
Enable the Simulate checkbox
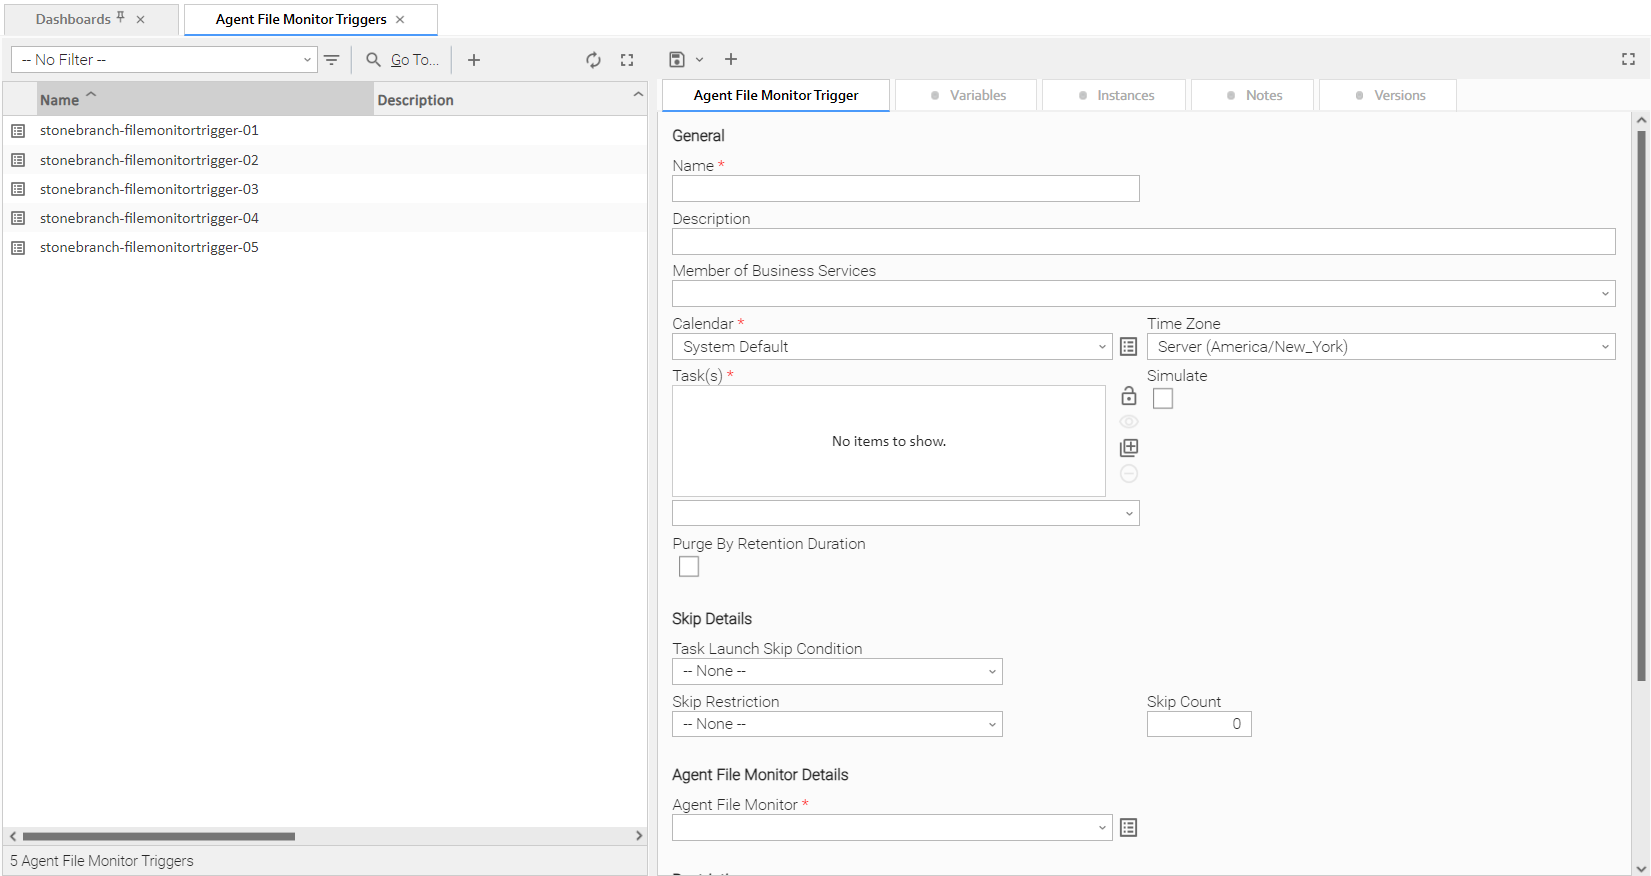click(1162, 399)
